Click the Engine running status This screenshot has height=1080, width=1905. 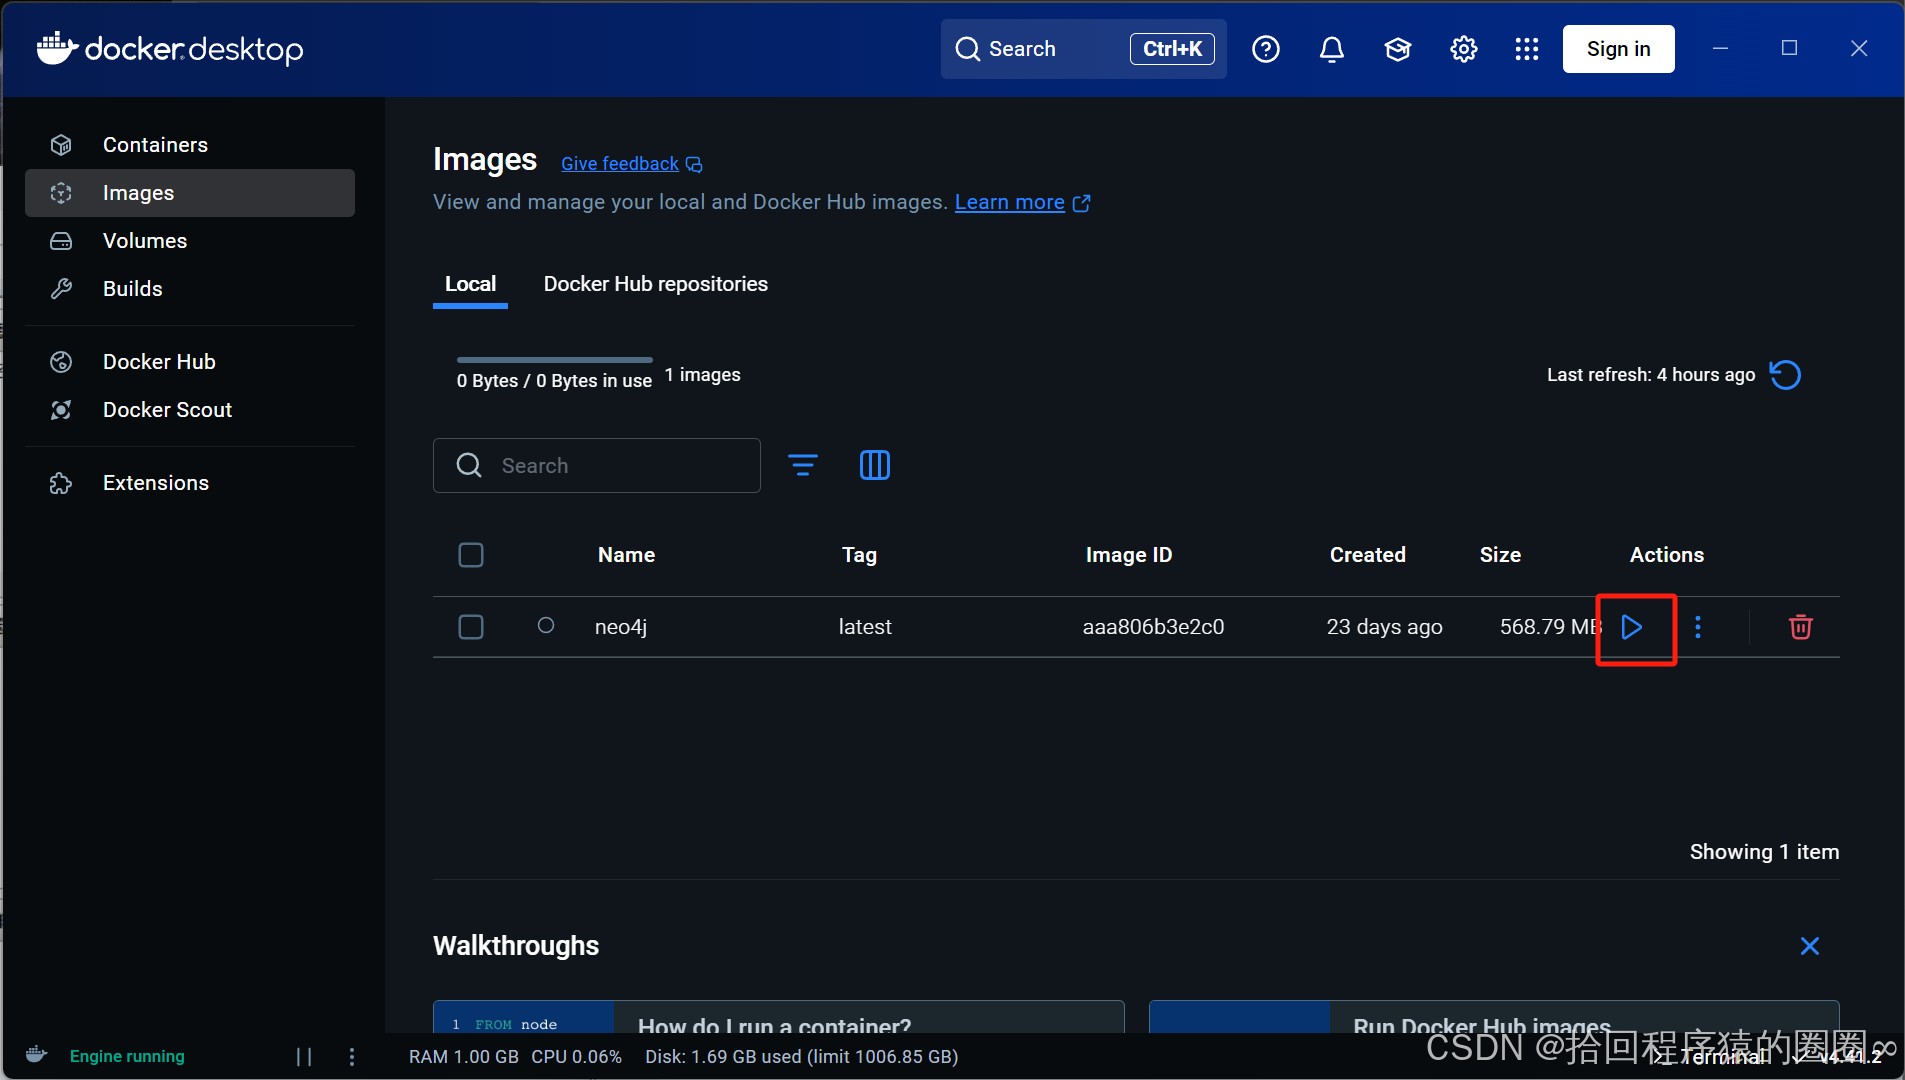click(127, 1056)
